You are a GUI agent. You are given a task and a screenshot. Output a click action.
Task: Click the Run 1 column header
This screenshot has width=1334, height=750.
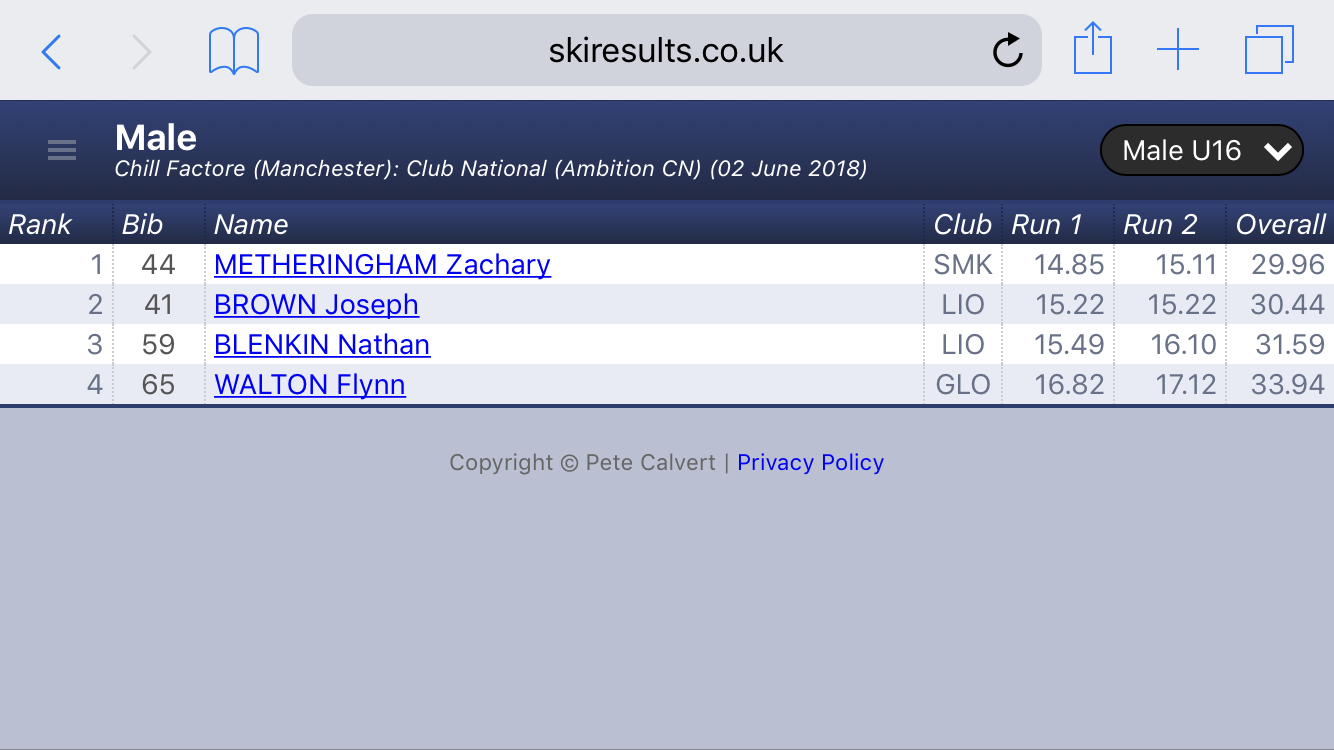[1047, 224]
